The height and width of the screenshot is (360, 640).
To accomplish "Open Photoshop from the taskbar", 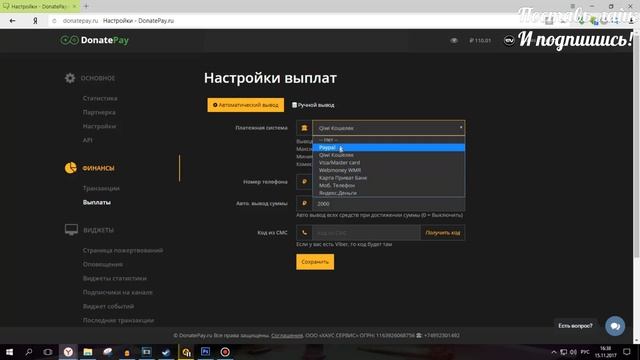I will tap(205, 352).
